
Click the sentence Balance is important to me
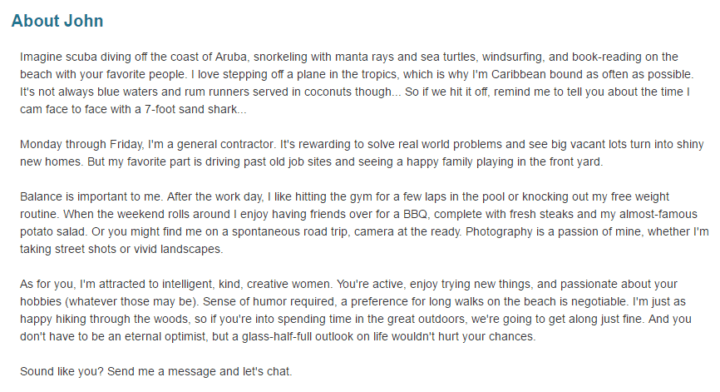point(91,196)
